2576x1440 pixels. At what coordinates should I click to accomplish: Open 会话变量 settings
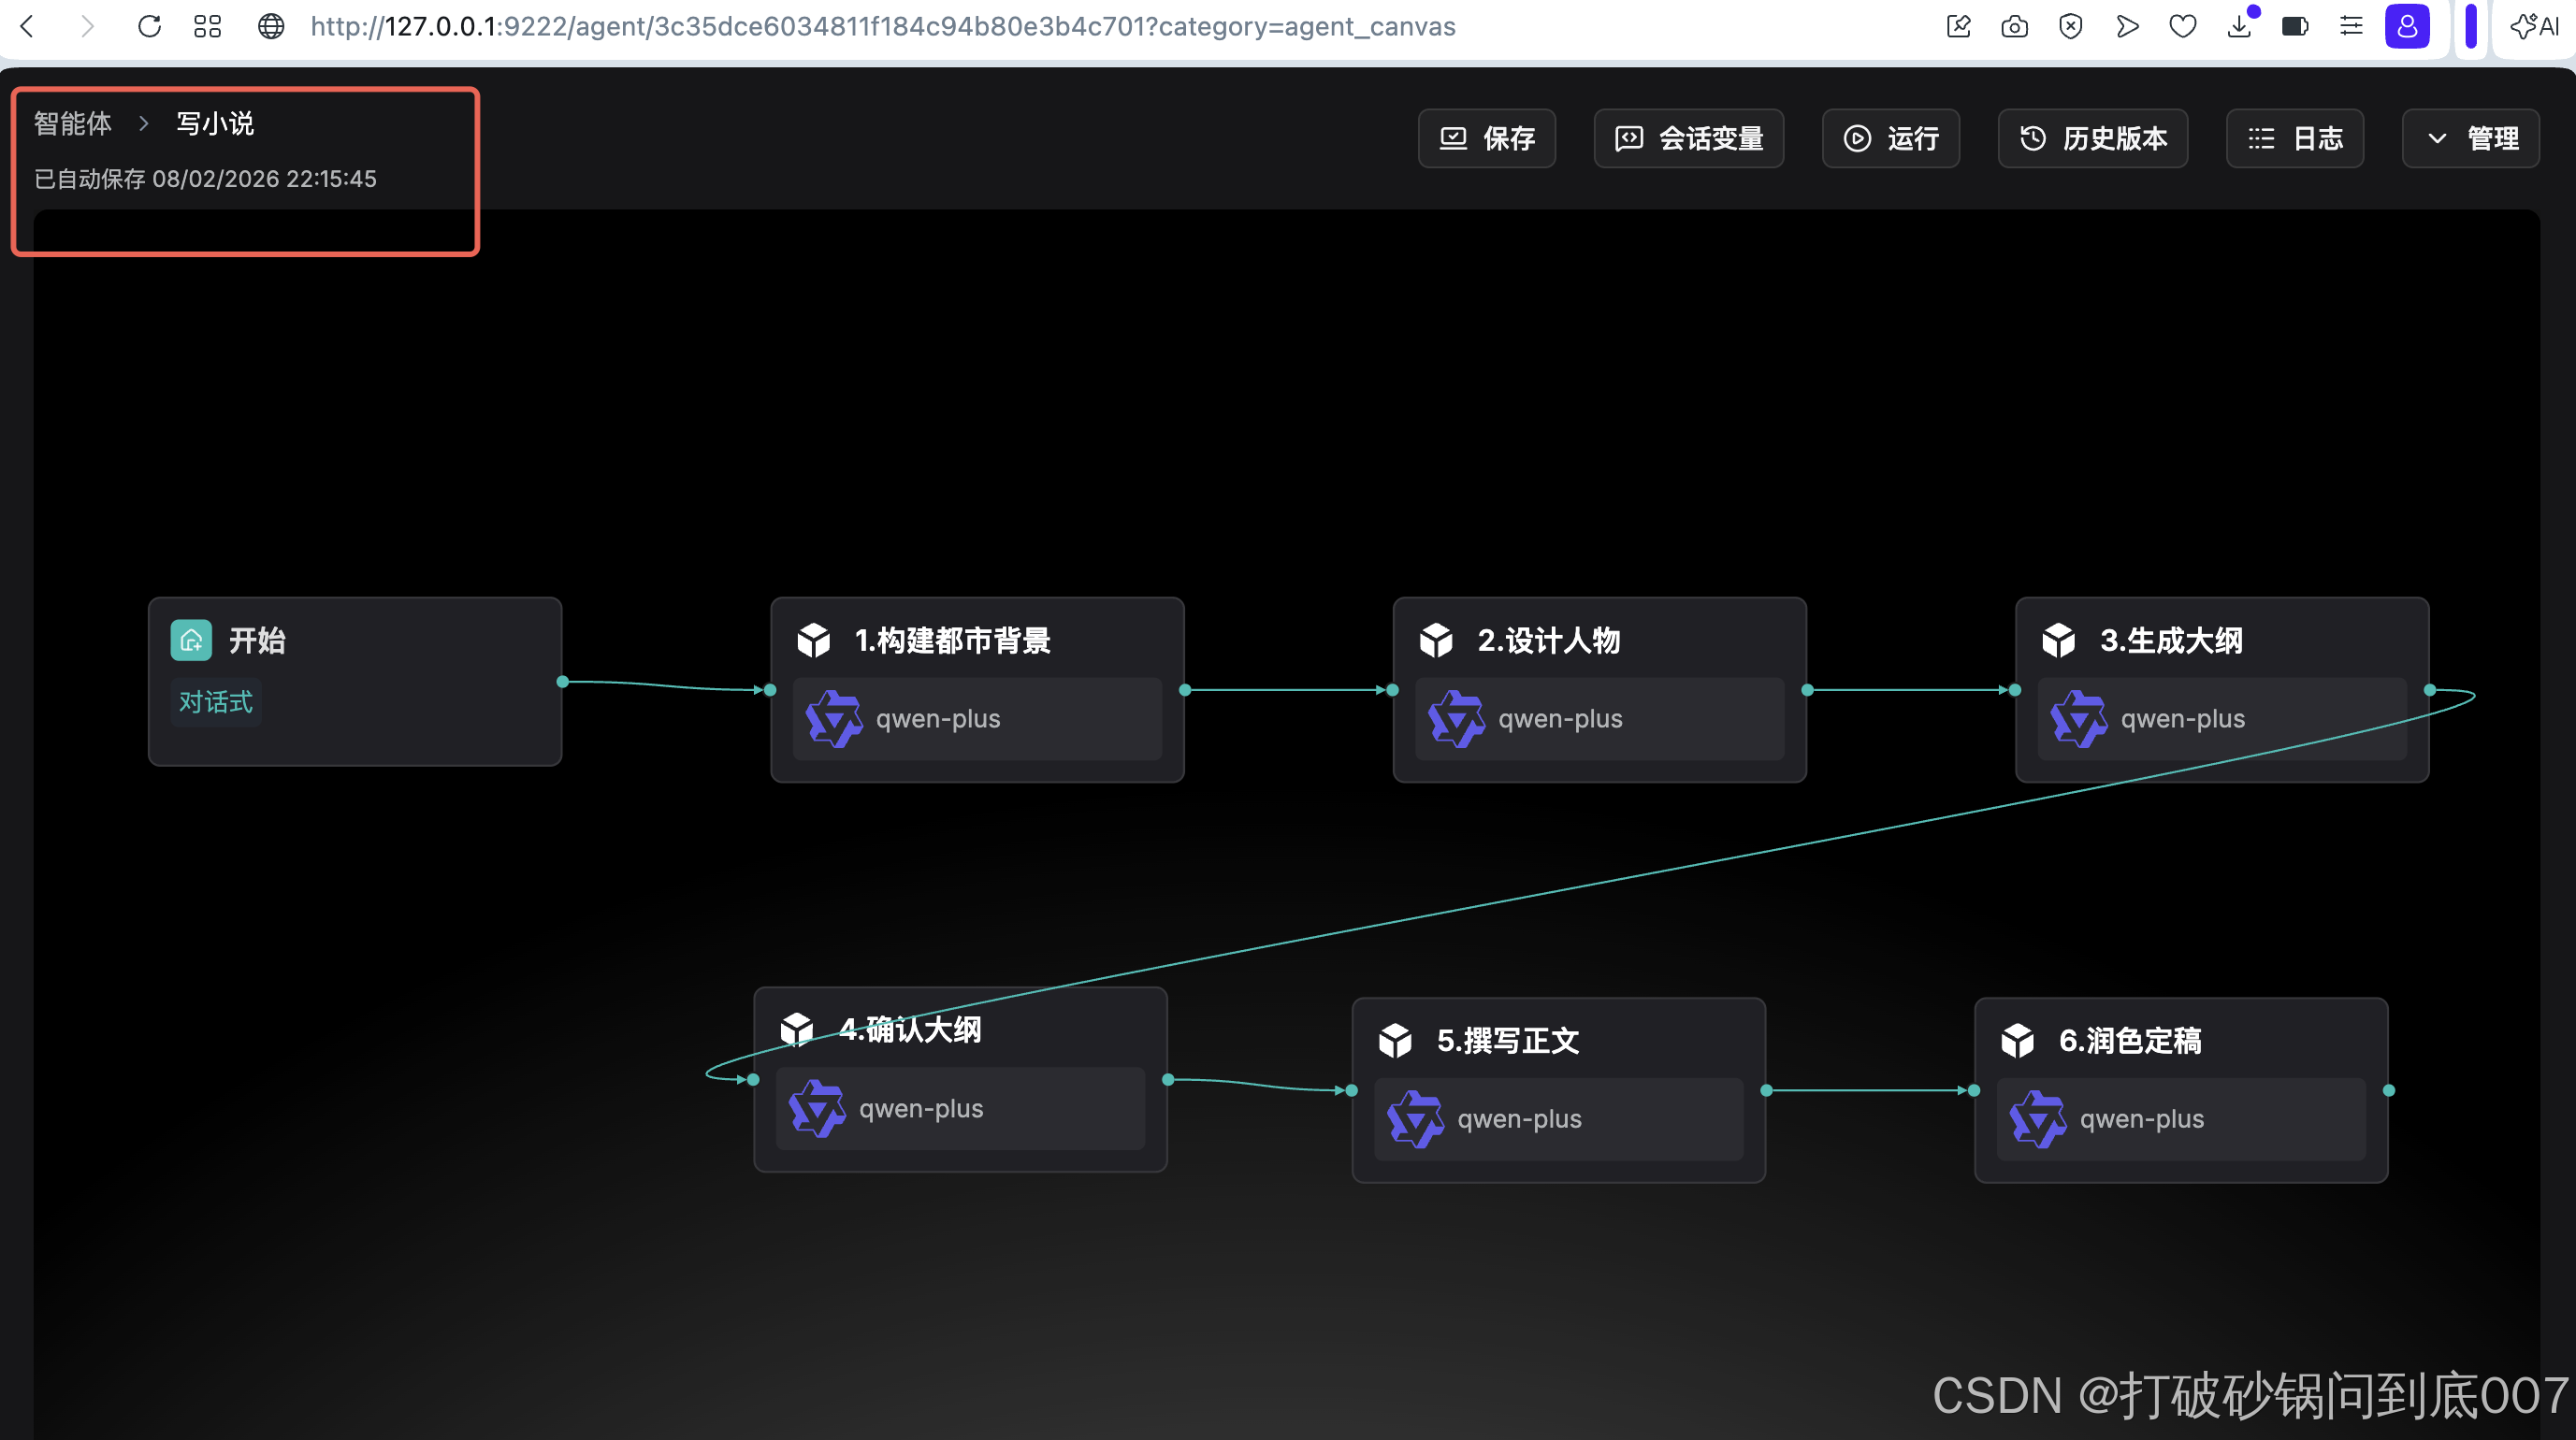1688,138
